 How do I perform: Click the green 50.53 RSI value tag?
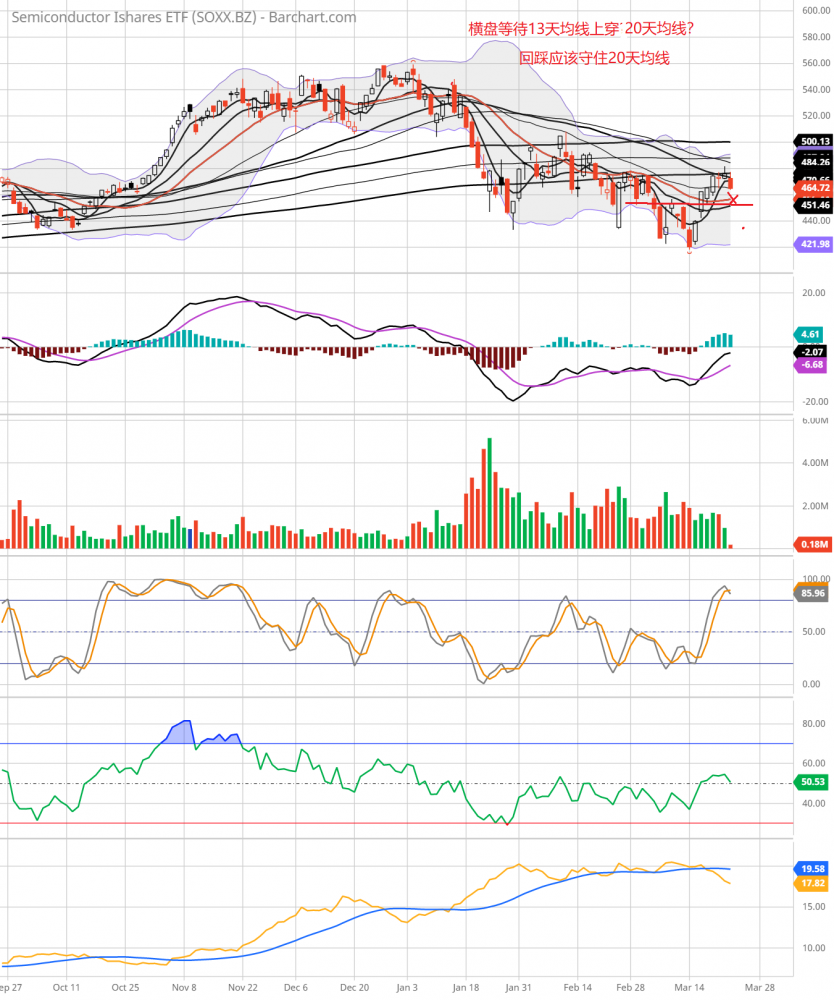point(811,782)
